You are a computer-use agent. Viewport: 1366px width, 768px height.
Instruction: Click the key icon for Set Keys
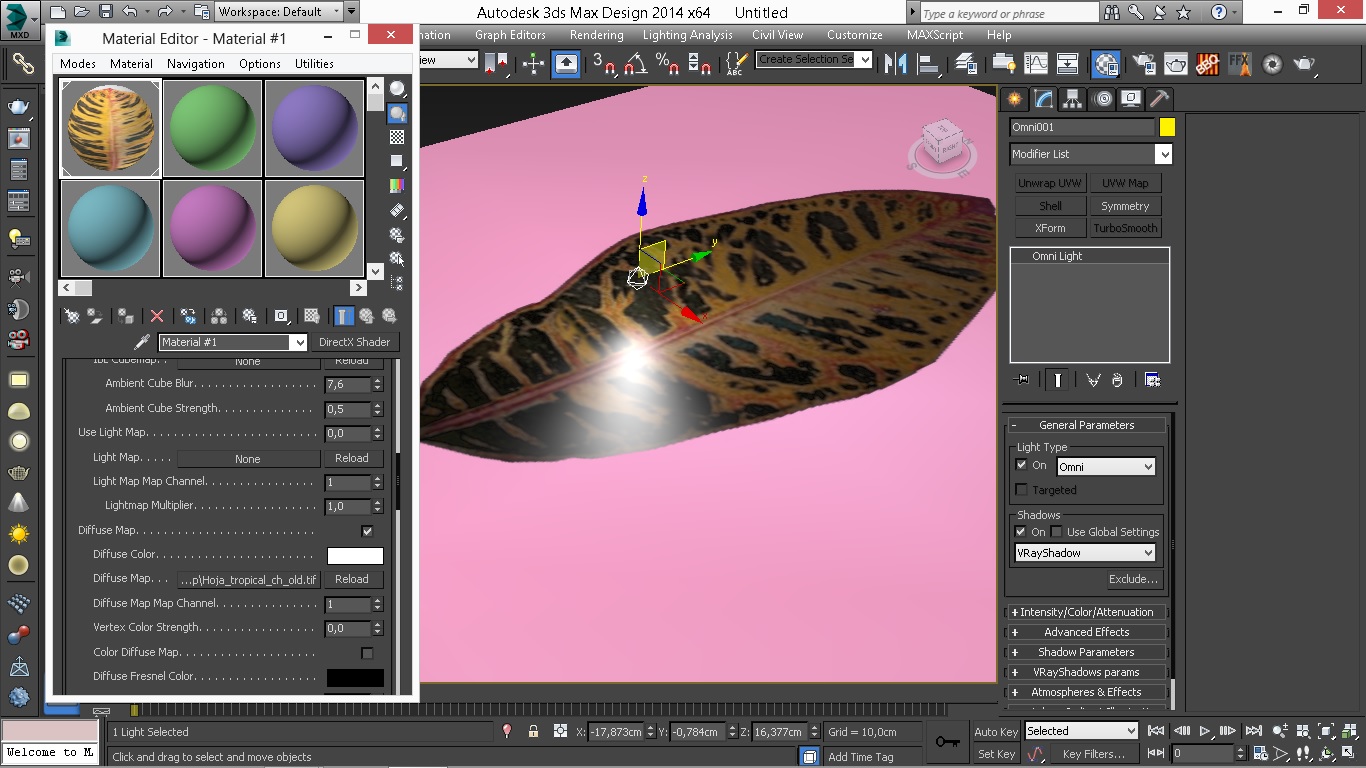coord(947,742)
